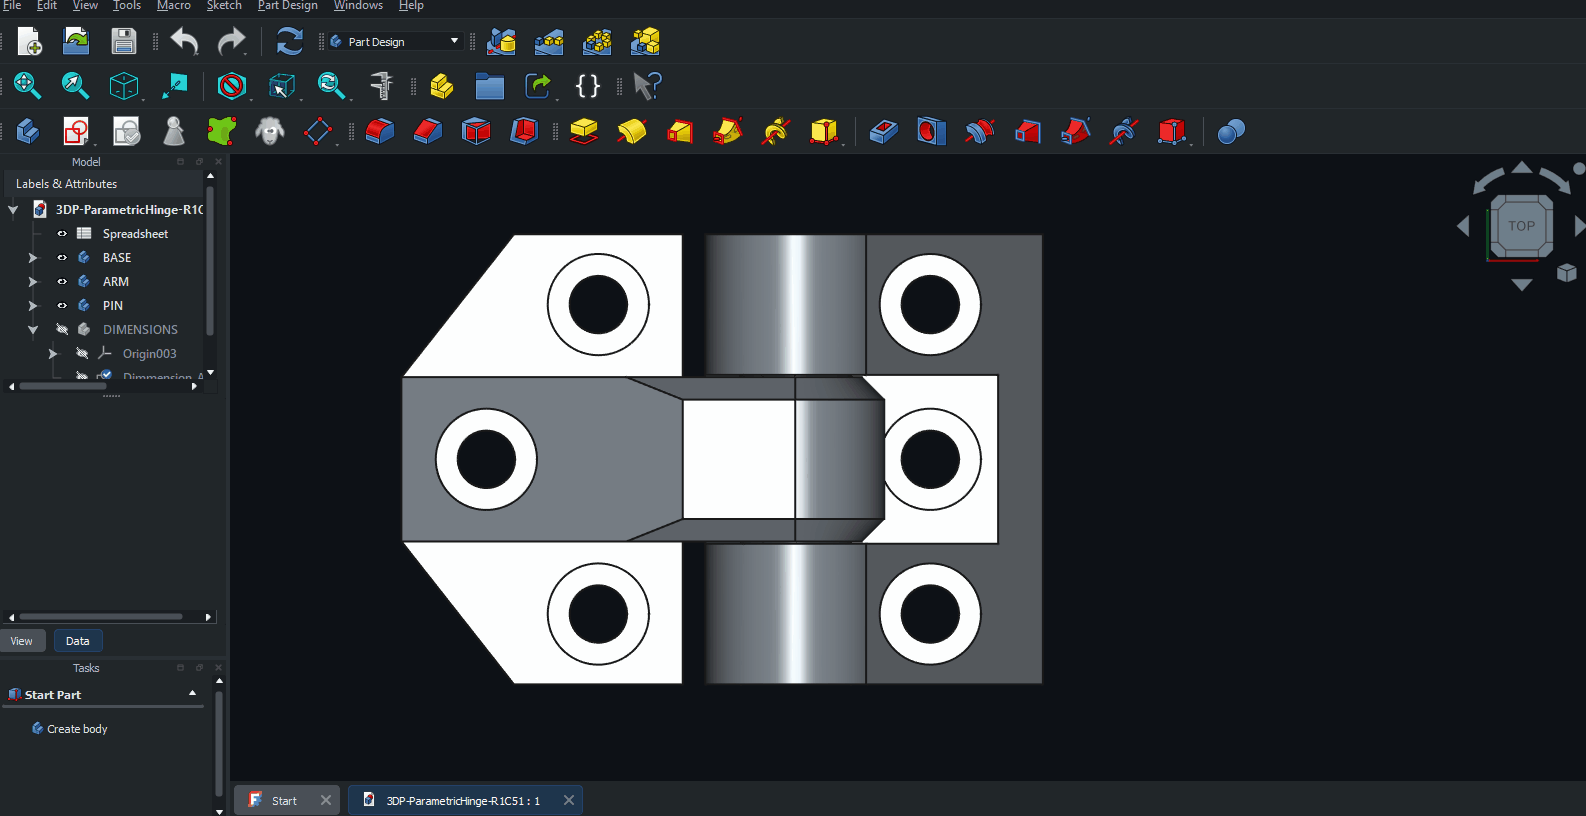Show the Origin003 item
1586x816 pixels.
(82, 354)
